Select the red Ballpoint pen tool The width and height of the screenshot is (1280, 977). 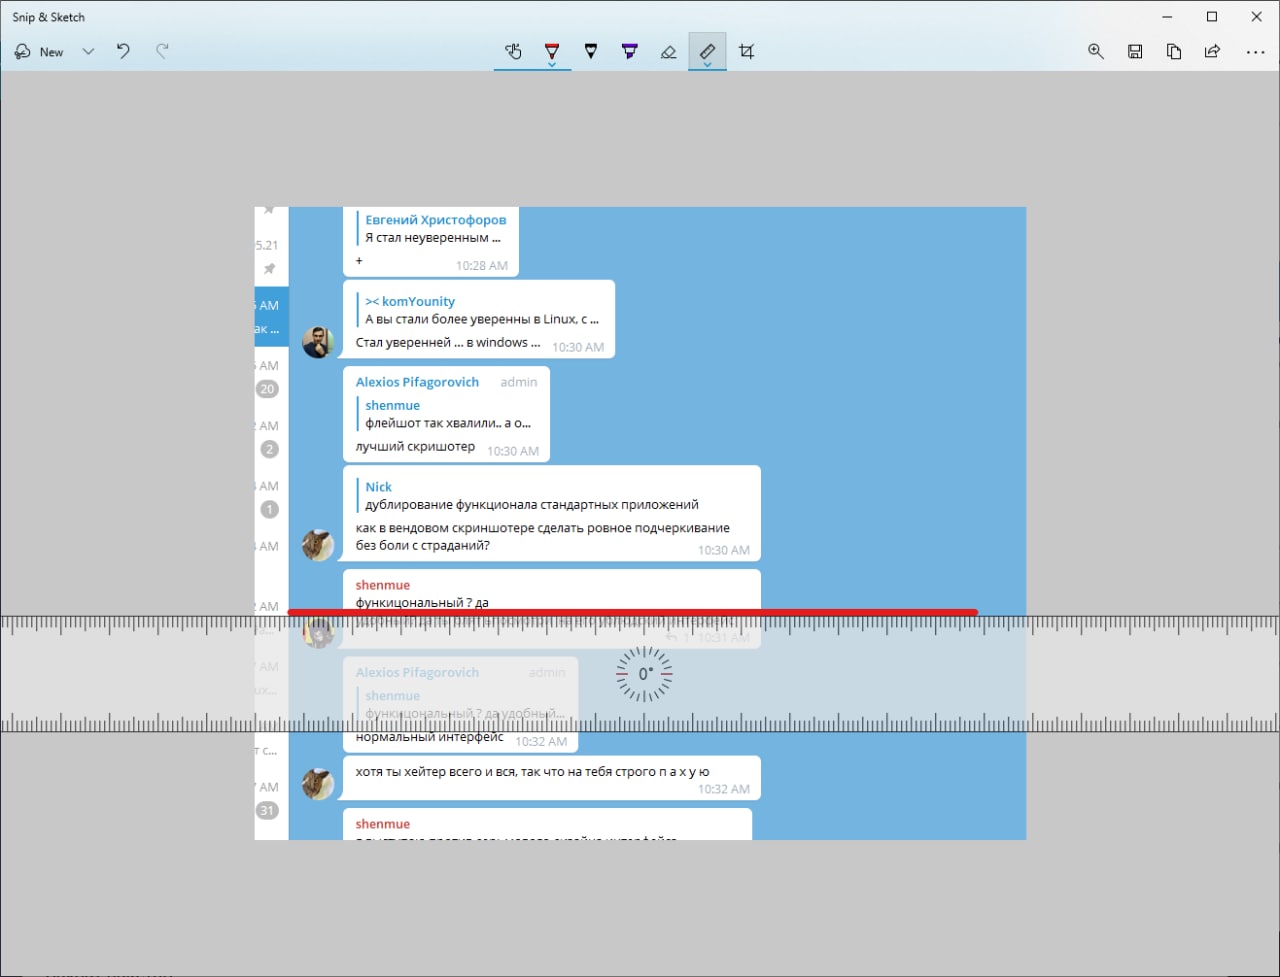[551, 49]
